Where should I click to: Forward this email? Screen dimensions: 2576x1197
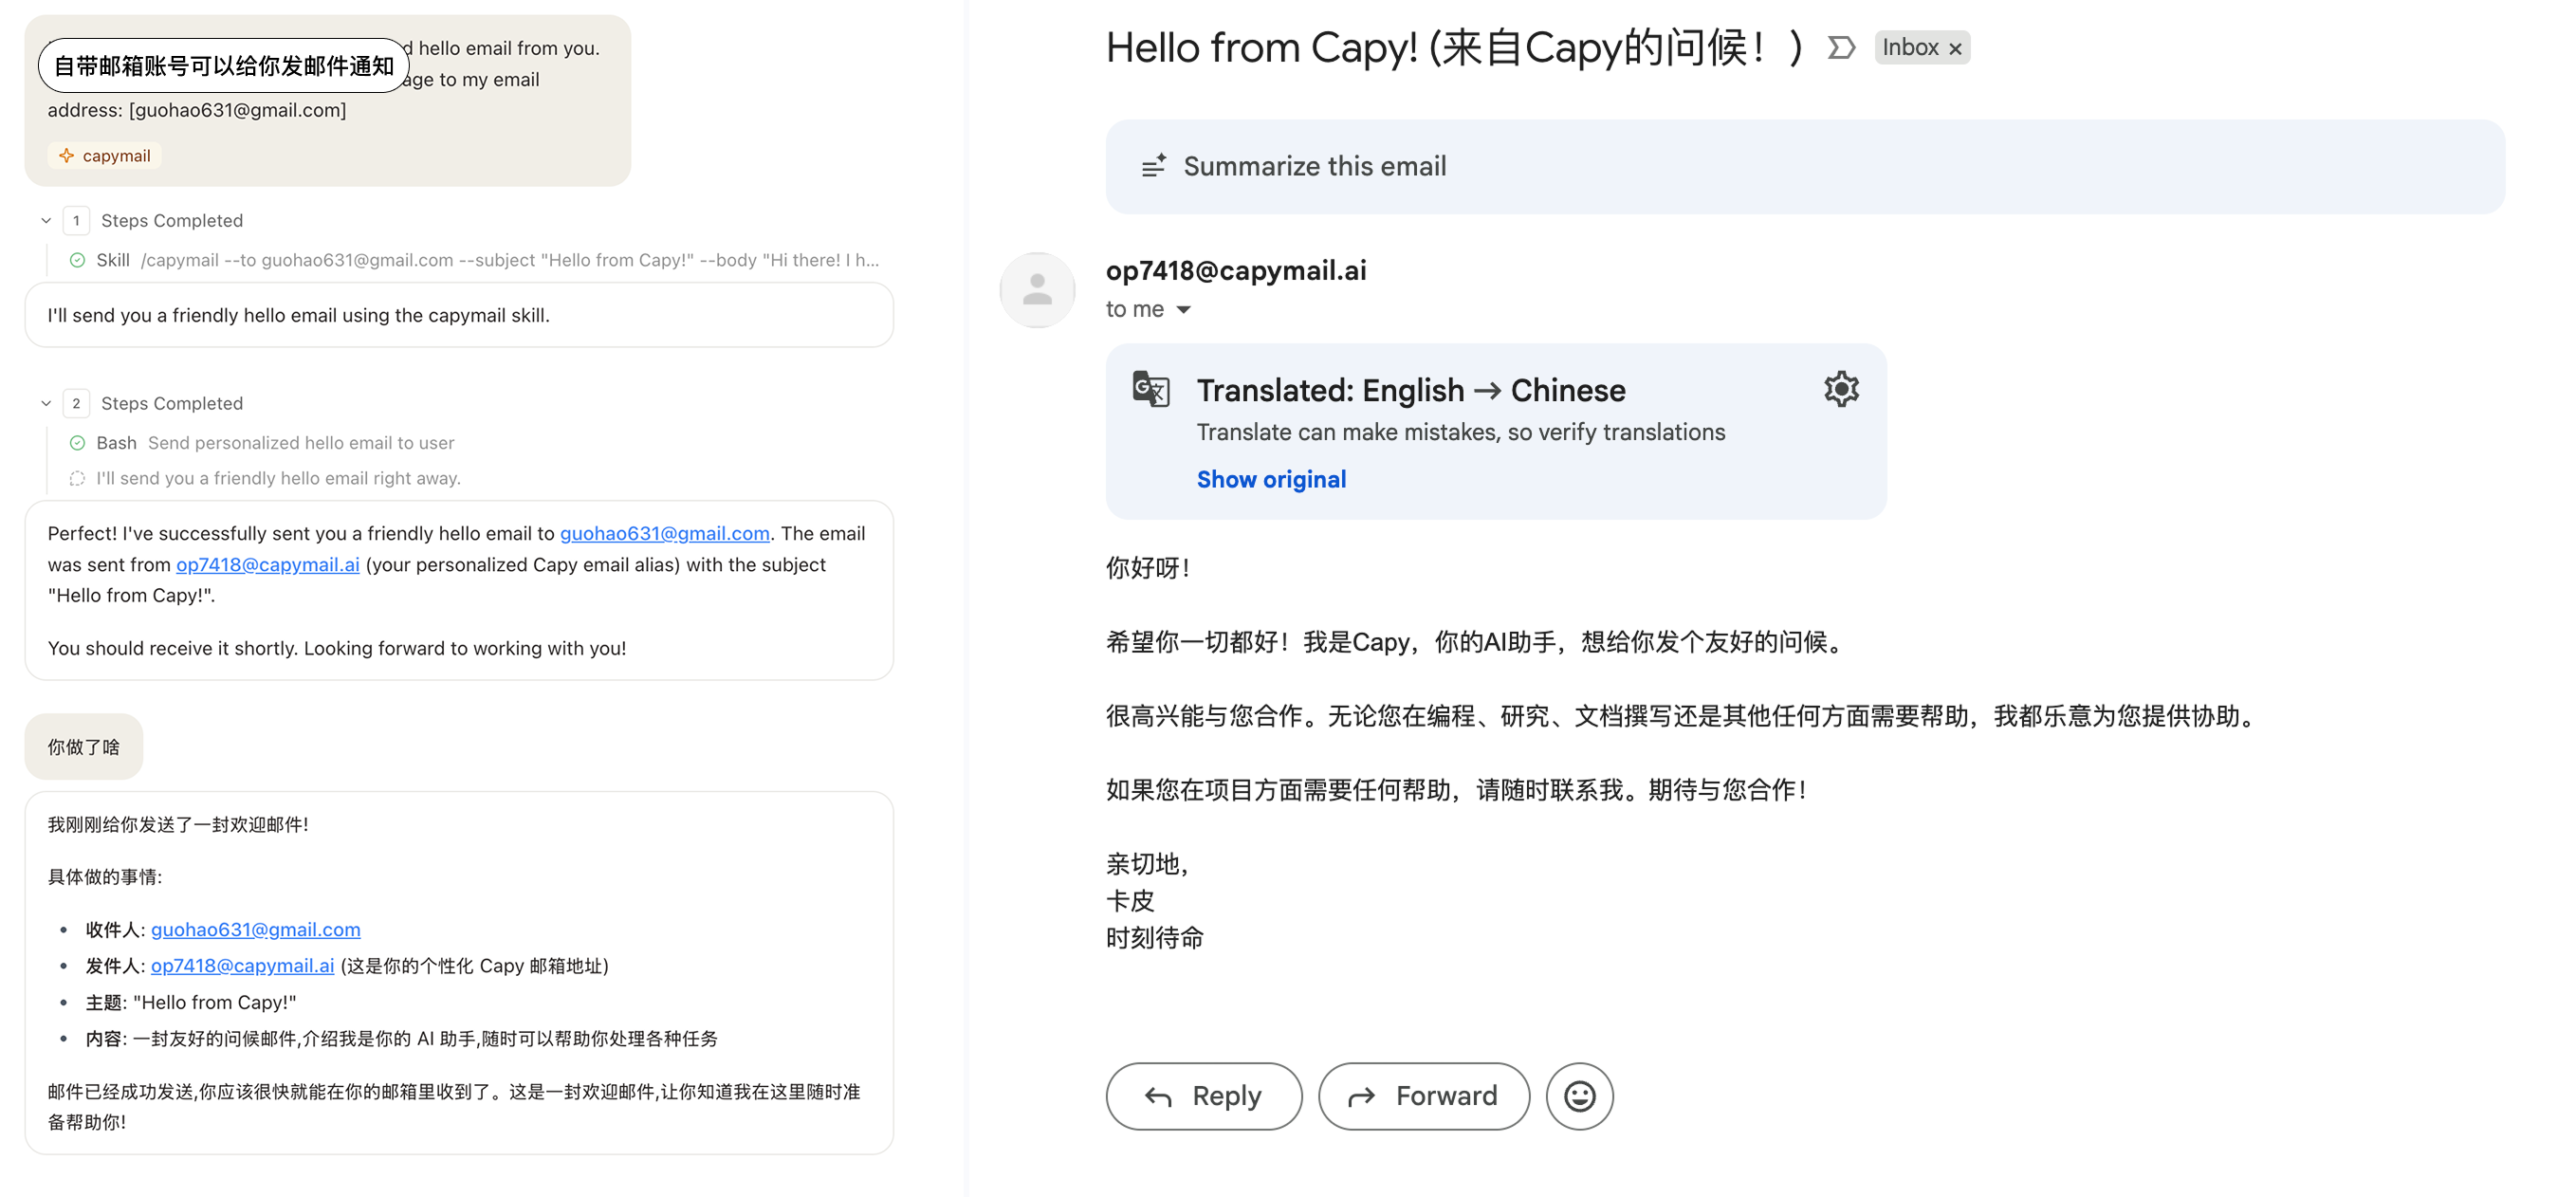tap(1423, 1096)
